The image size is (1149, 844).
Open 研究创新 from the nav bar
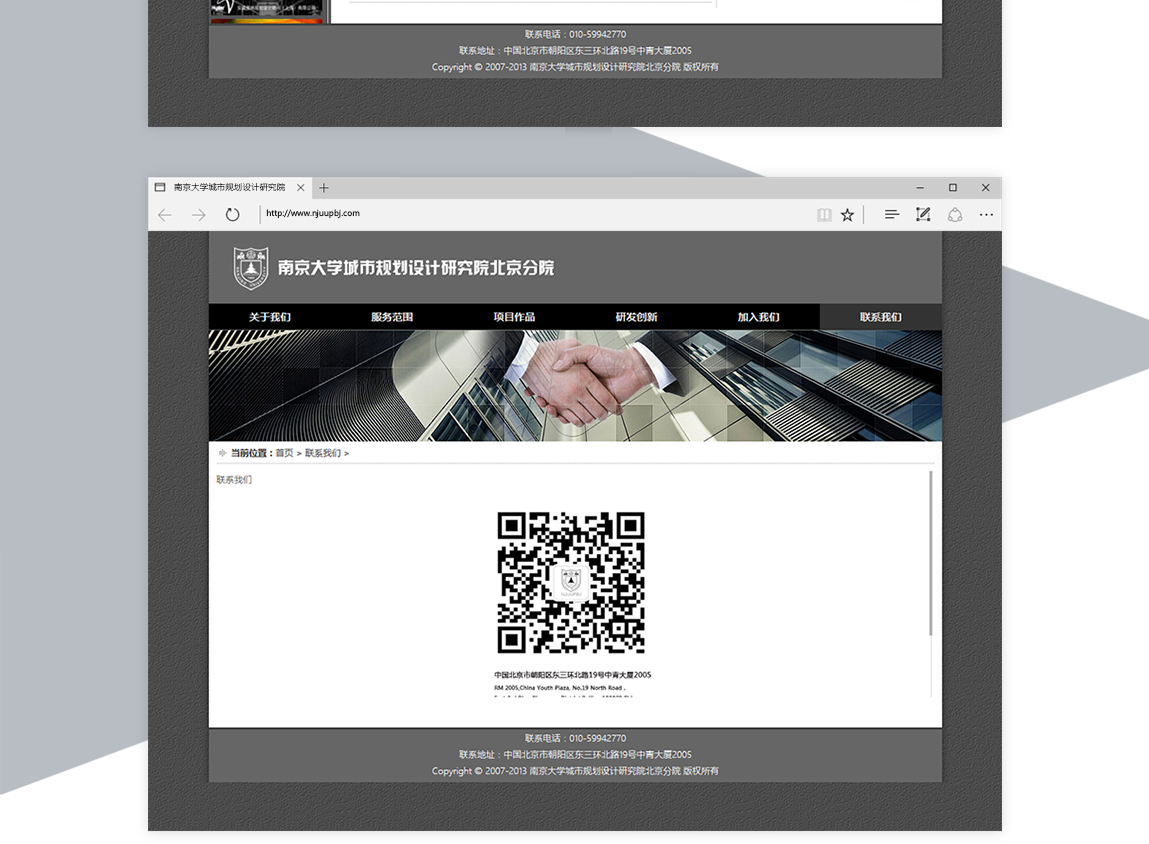(x=636, y=317)
